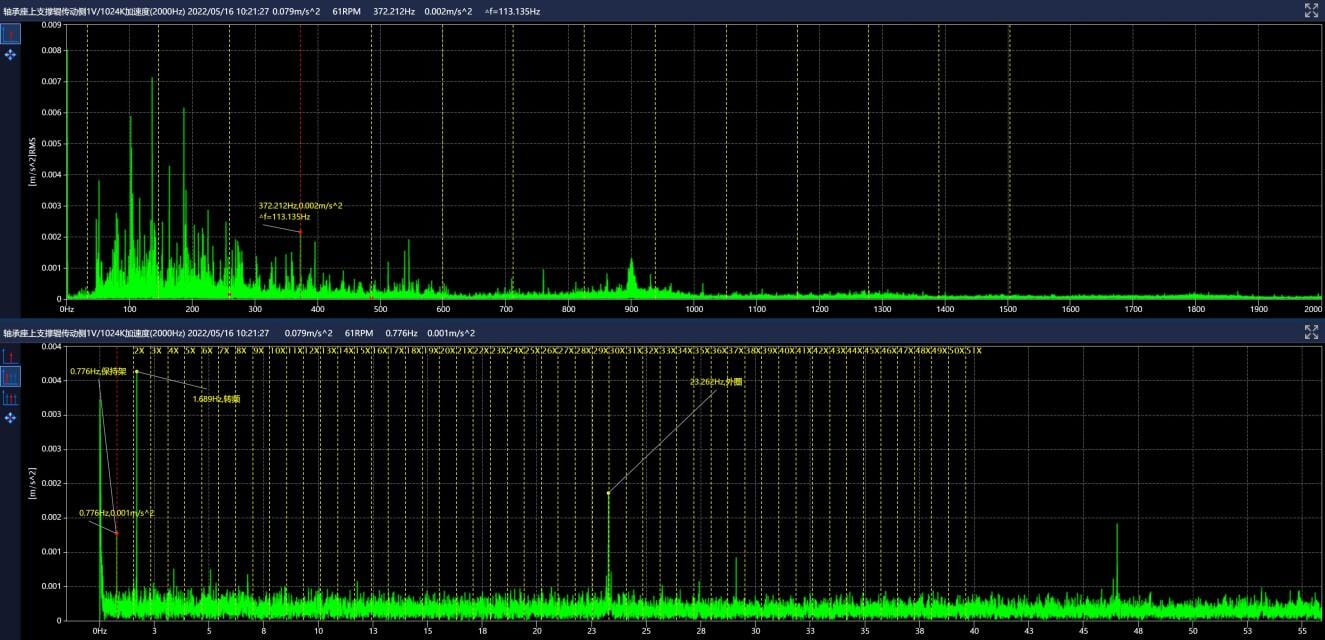Click the 2X harmonic marker label
Screen dimensions: 1325x640
[139, 351]
